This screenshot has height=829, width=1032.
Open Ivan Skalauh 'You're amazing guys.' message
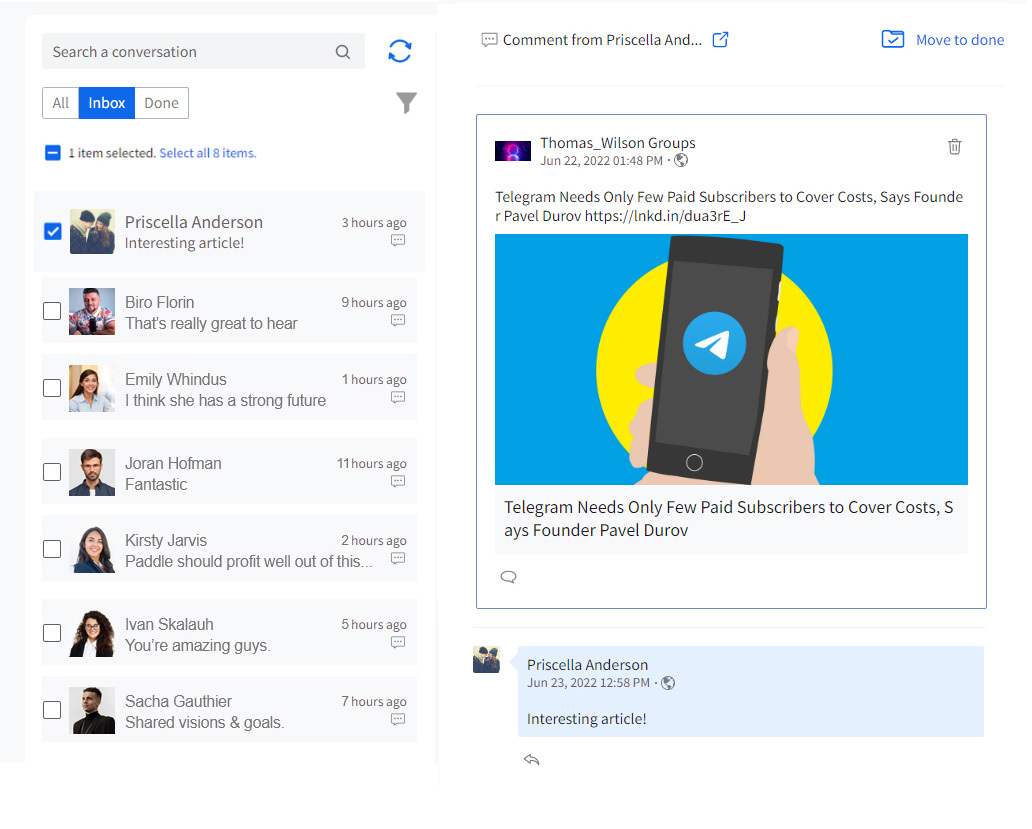197,645
